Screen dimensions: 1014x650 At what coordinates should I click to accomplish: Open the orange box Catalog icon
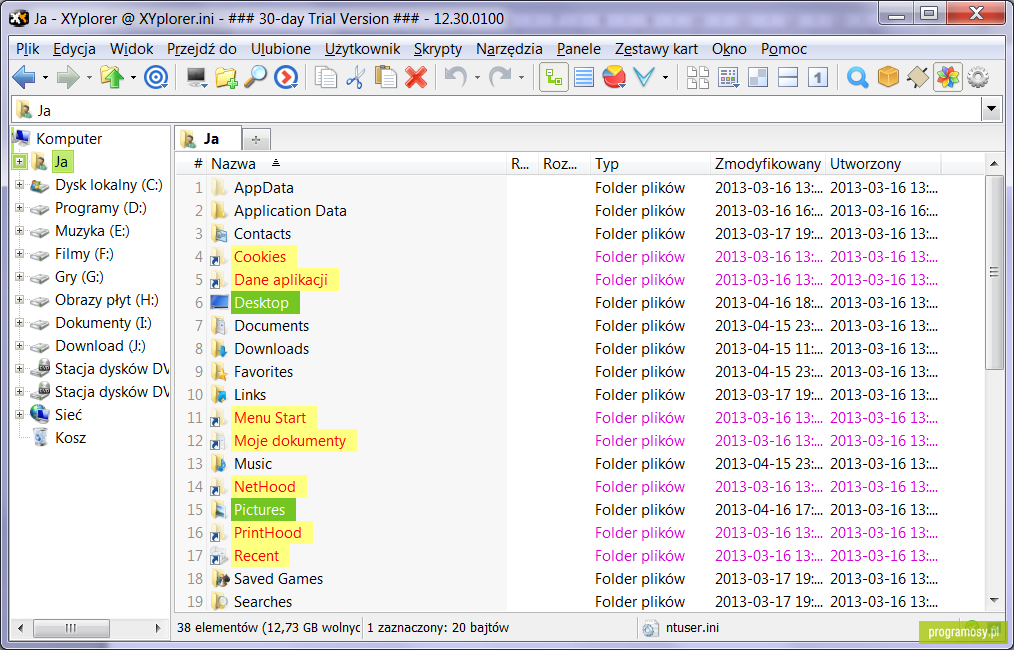(x=888, y=78)
